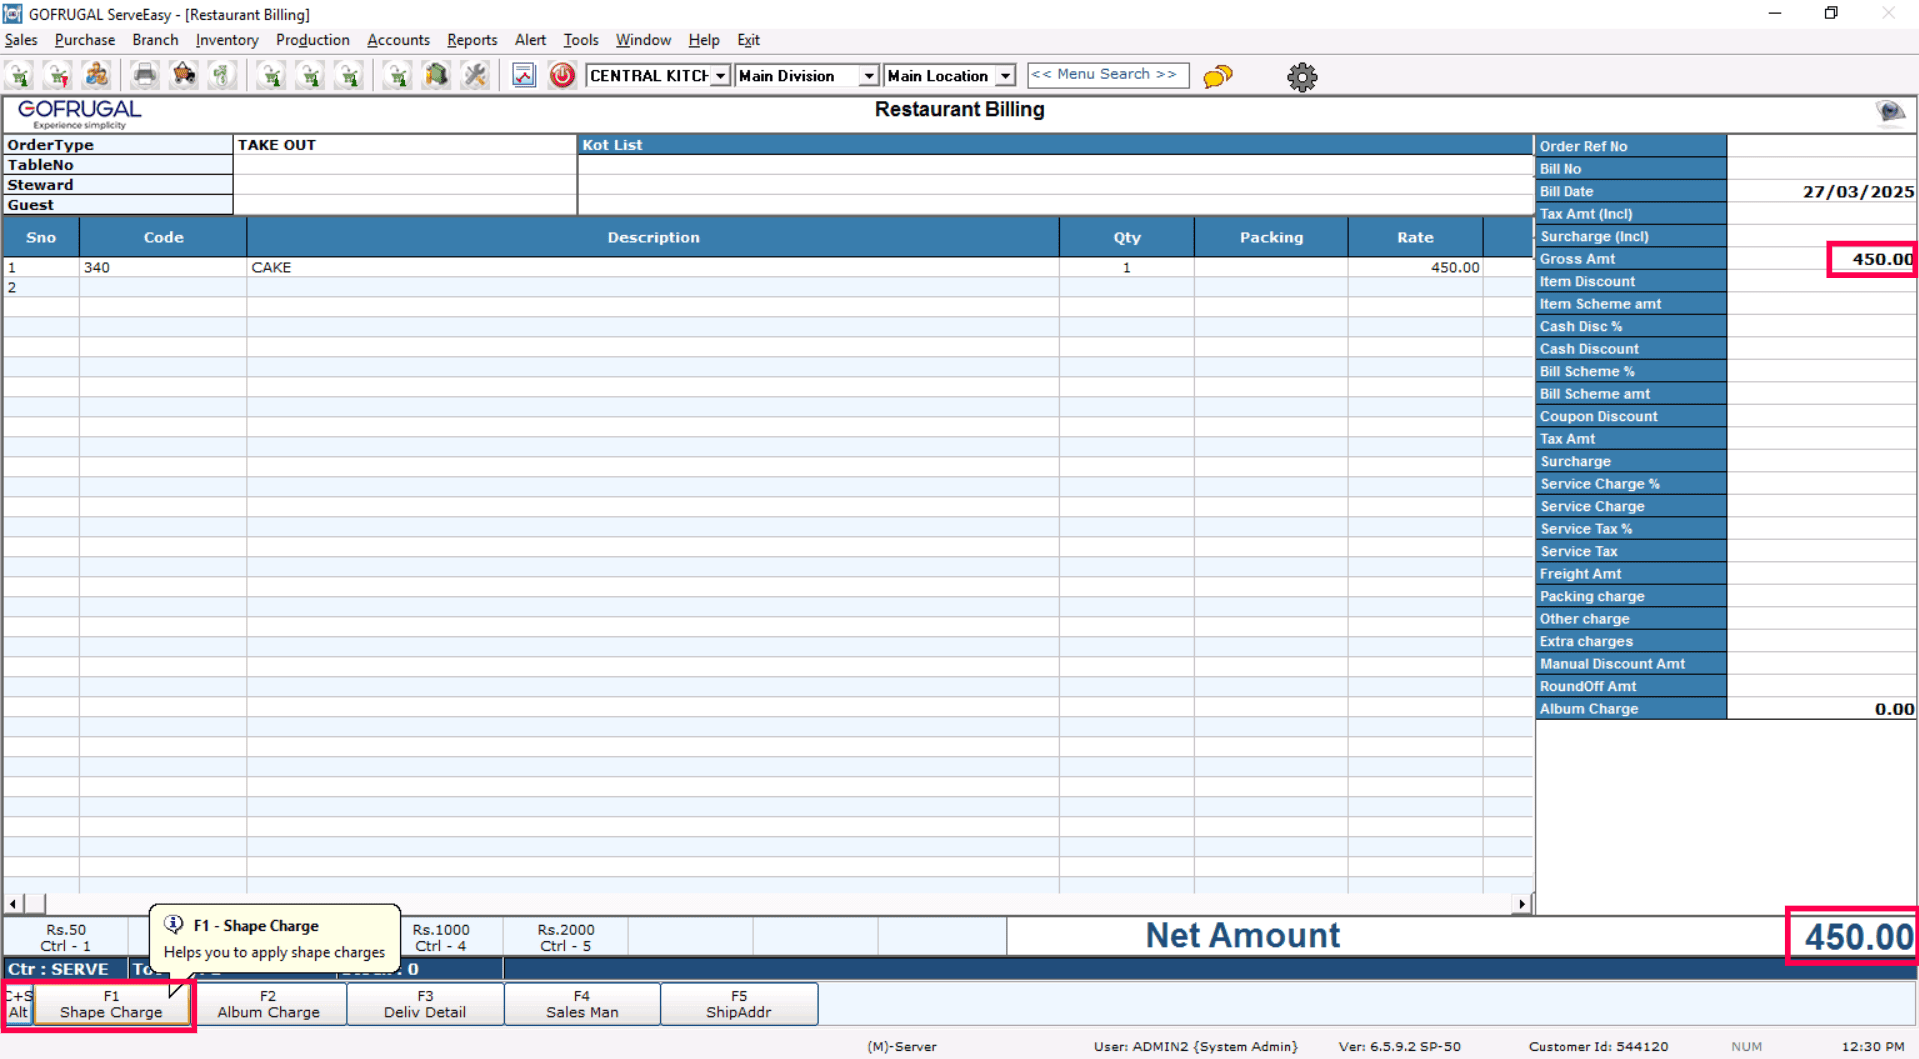Click the printer icon in toolbar
This screenshot has height=1059, width=1919.
145,75
